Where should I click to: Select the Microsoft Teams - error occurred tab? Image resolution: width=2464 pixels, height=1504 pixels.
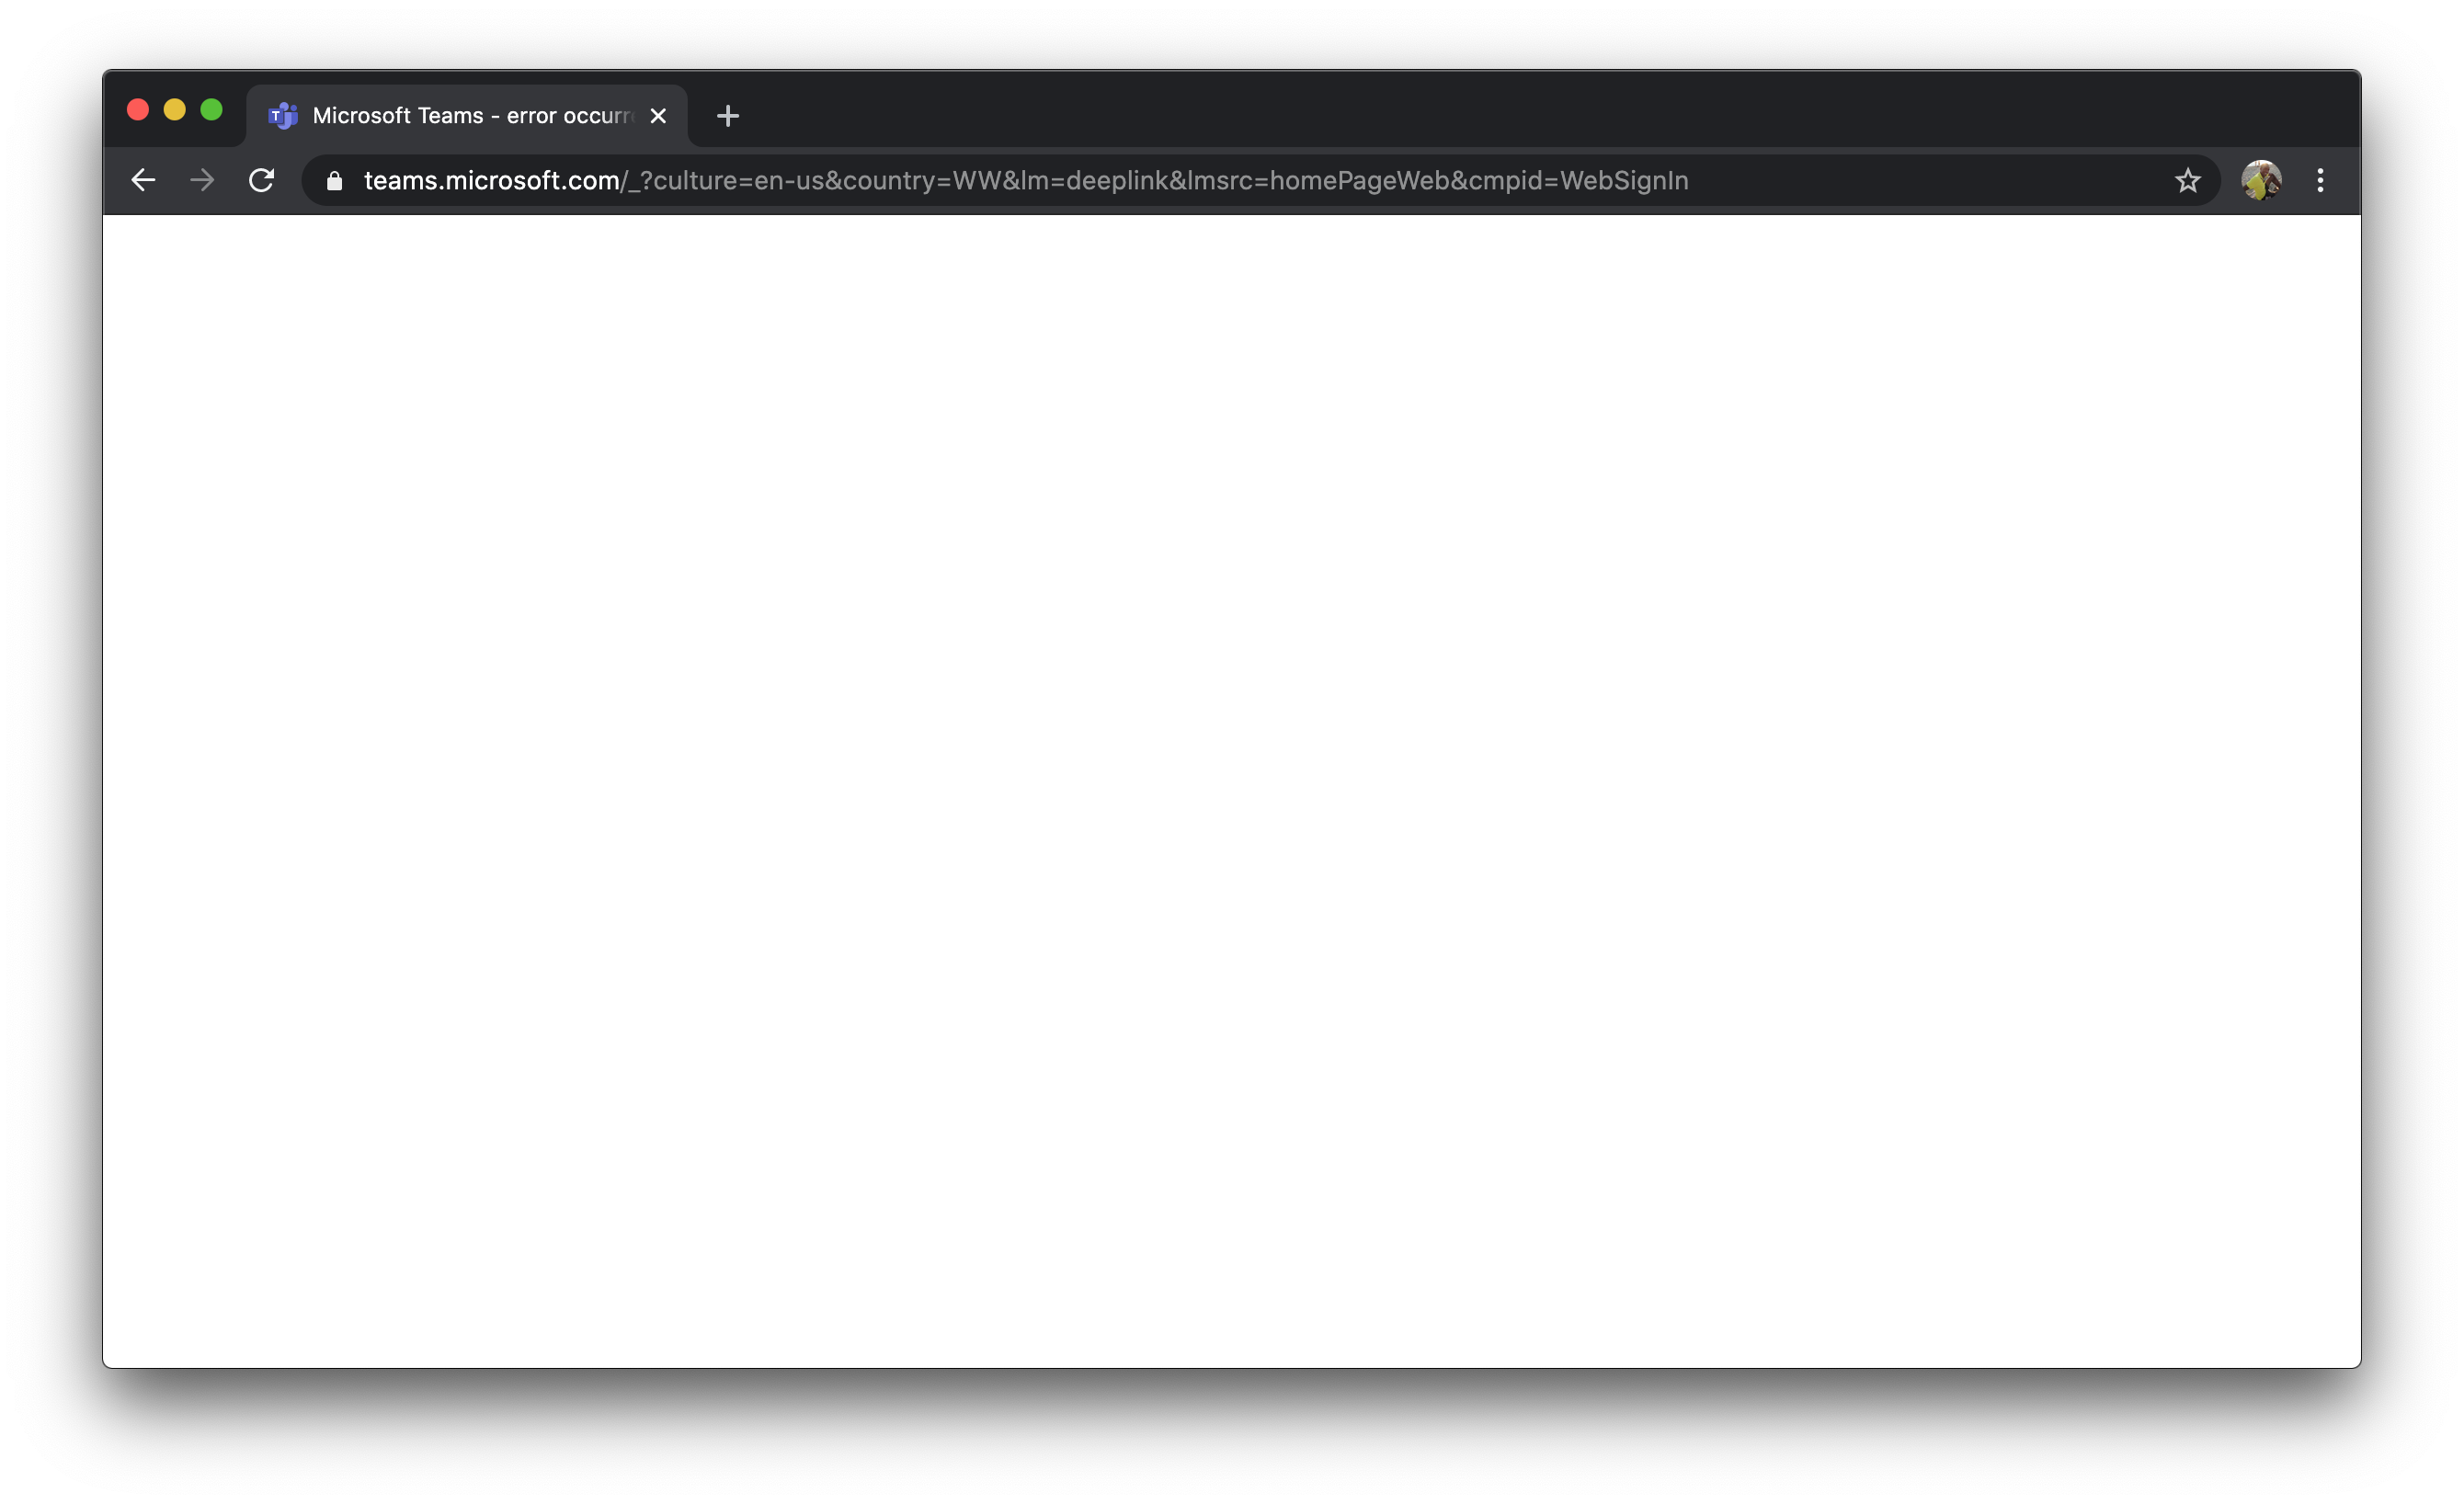pyautogui.click(x=470, y=116)
